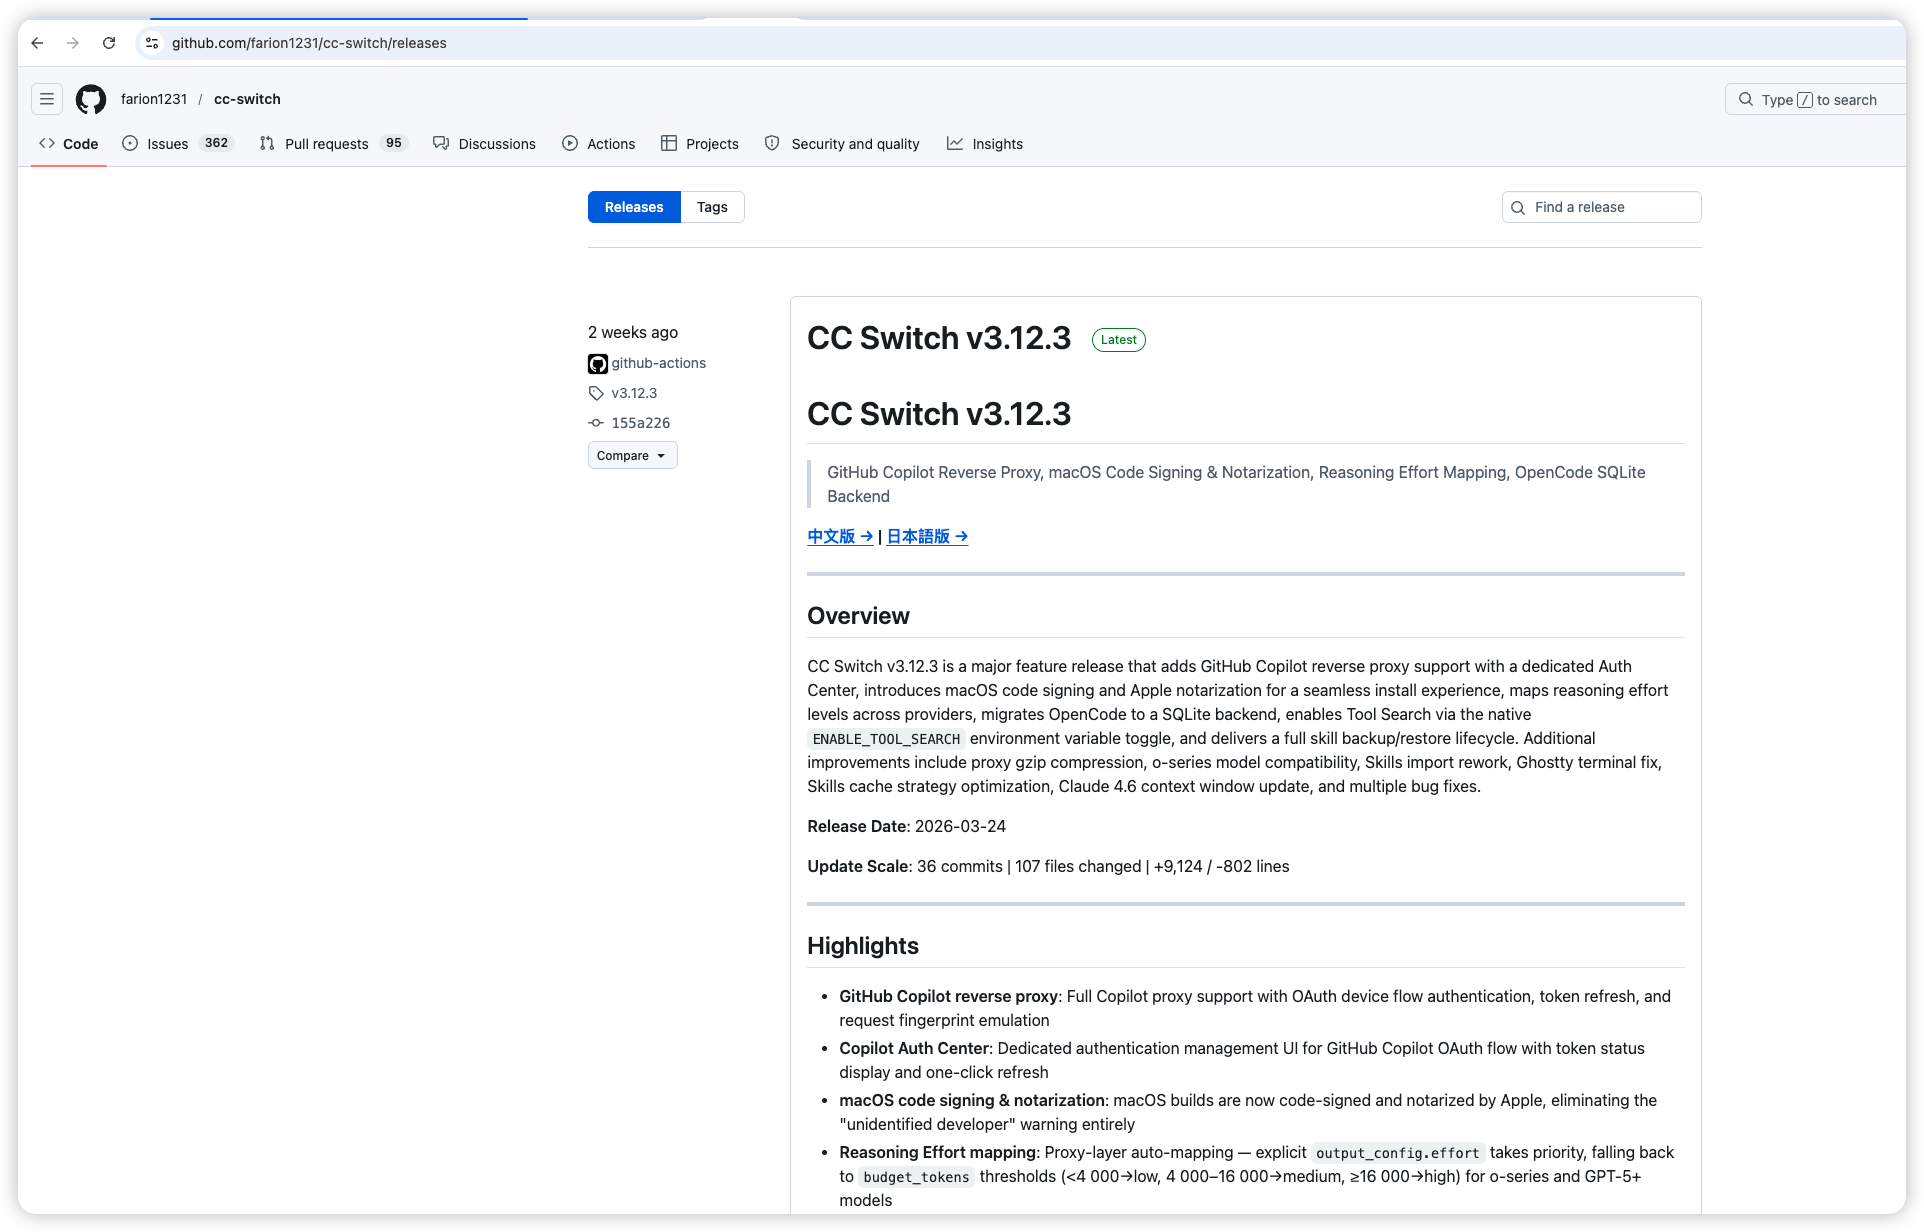Select the ENABLE_TOOL_SEARCH code snippet
The image size is (1924, 1232).
coord(886,739)
